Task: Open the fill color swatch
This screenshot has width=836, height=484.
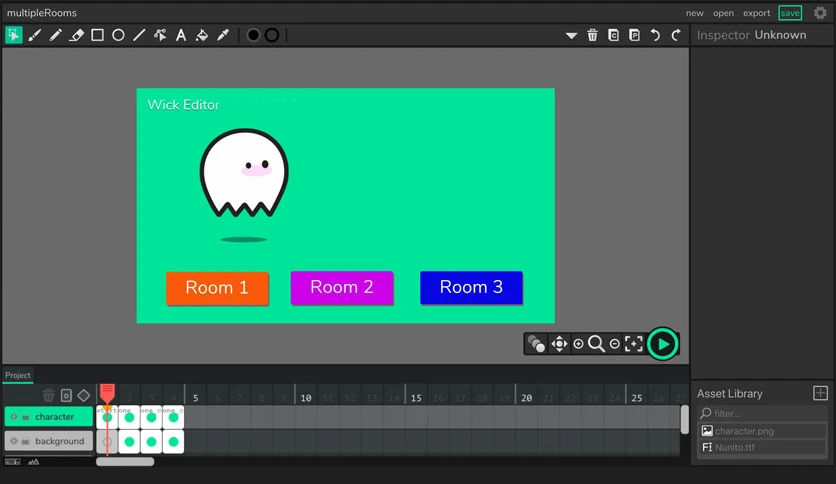Action: tap(253, 35)
